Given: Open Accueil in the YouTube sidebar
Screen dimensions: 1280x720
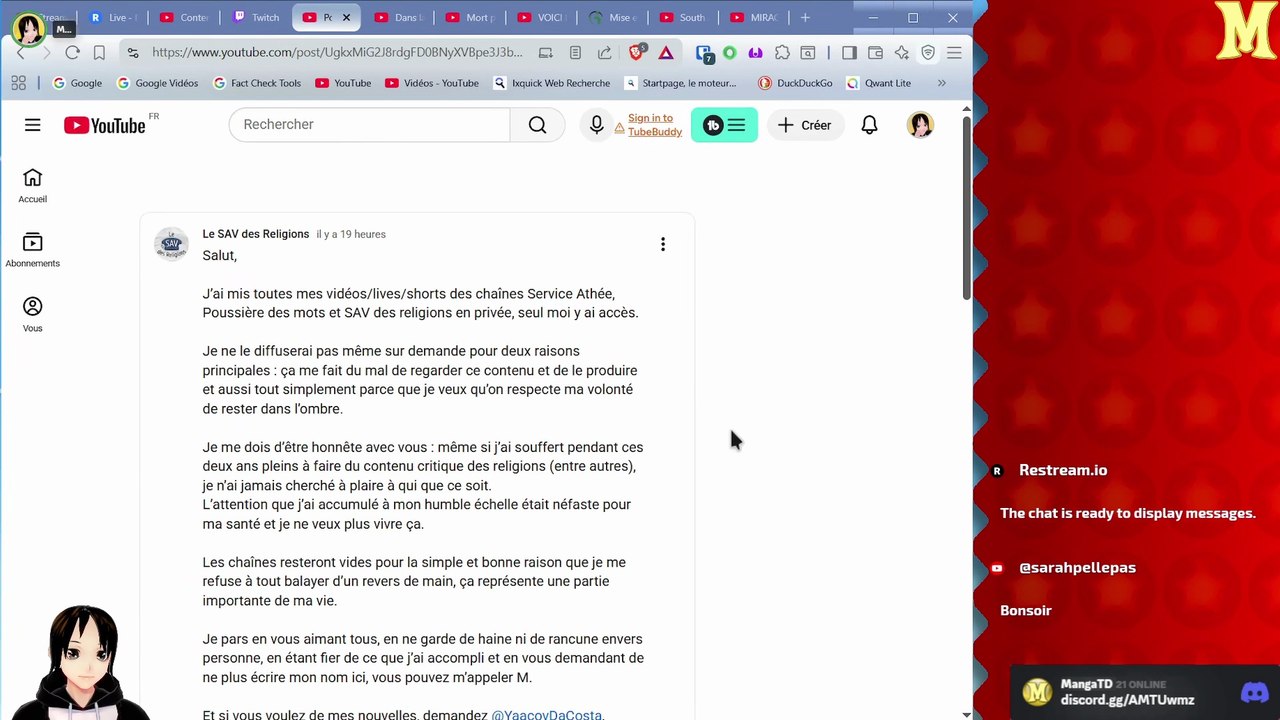Looking at the screenshot, I should click(32, 186).
